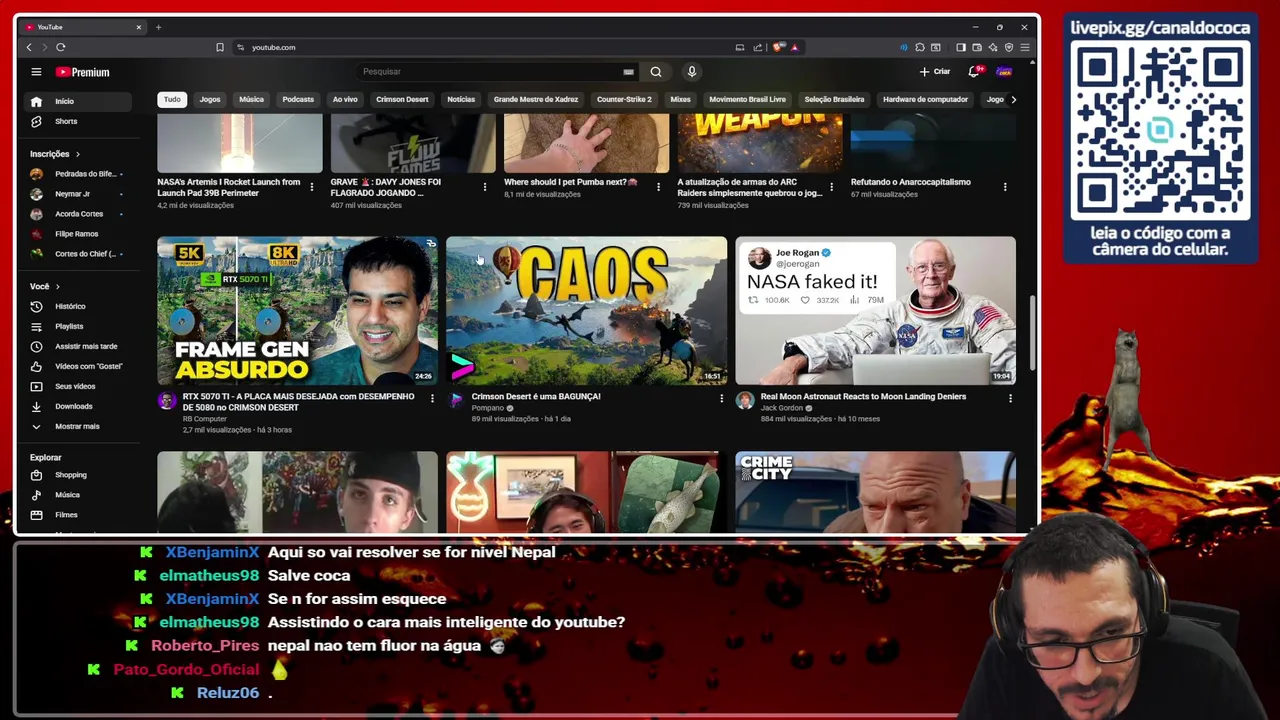
Task: Open Histórico in the sidebar
Action: click(x=79, y=306)
